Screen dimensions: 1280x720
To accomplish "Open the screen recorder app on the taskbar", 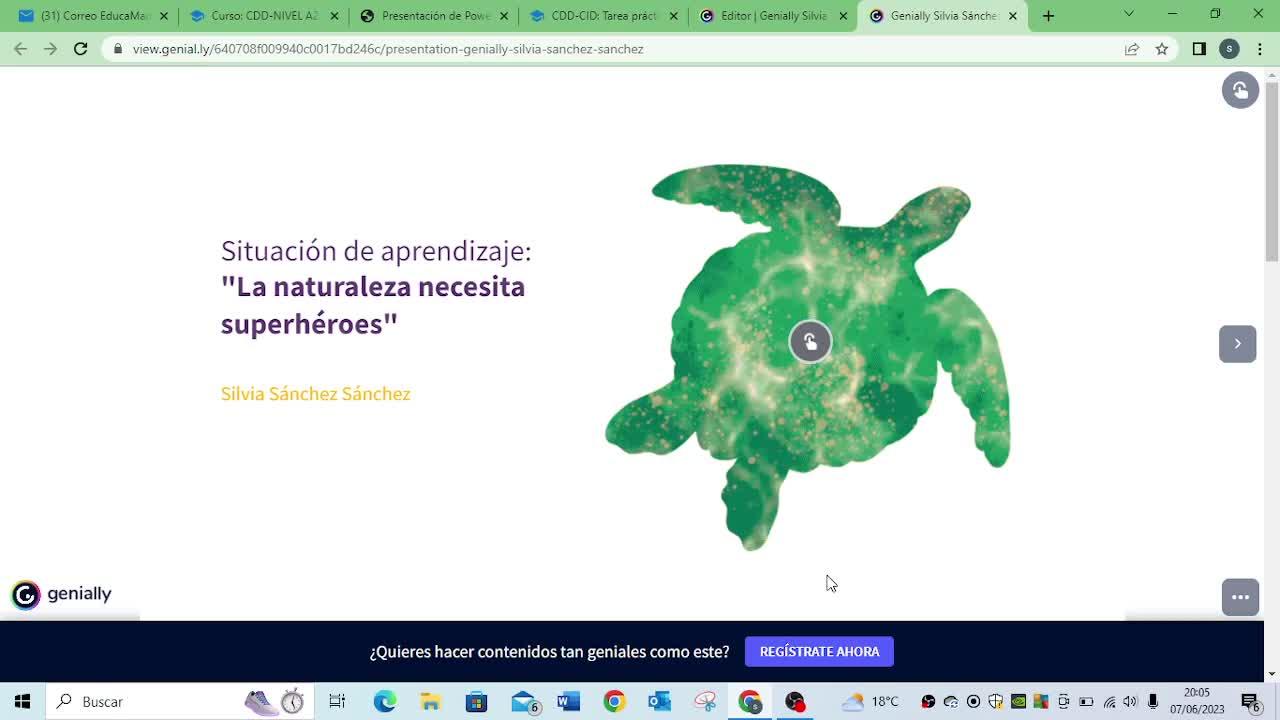I will 796,702.
